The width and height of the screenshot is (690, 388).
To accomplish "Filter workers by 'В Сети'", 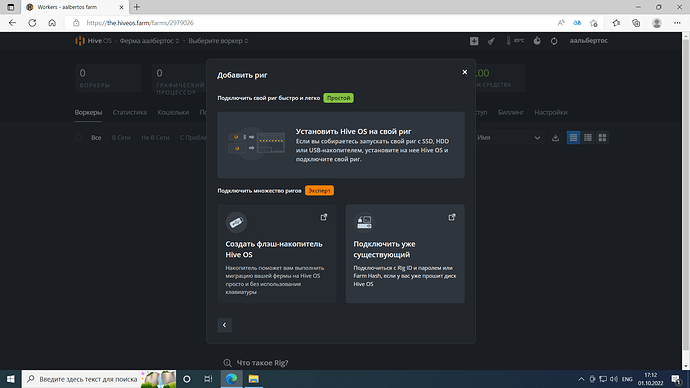I will (121, 138).
